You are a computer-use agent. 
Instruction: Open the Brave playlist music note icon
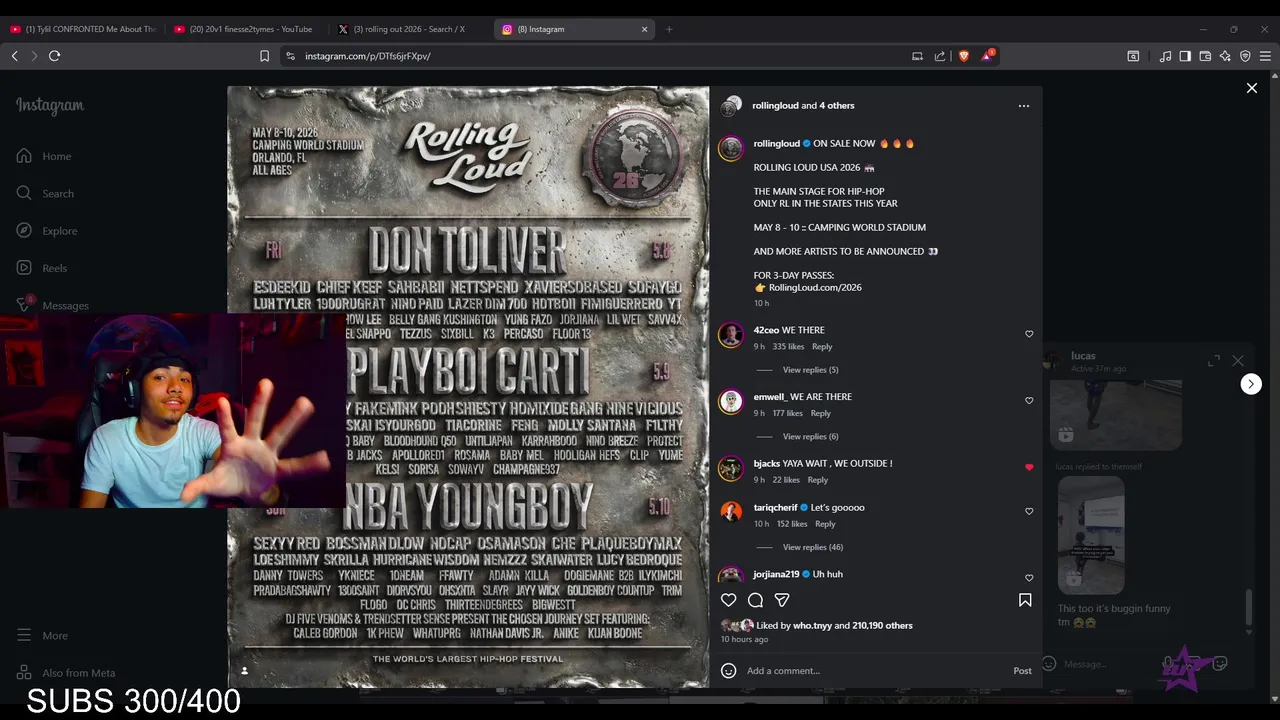tap(1165, 56)
